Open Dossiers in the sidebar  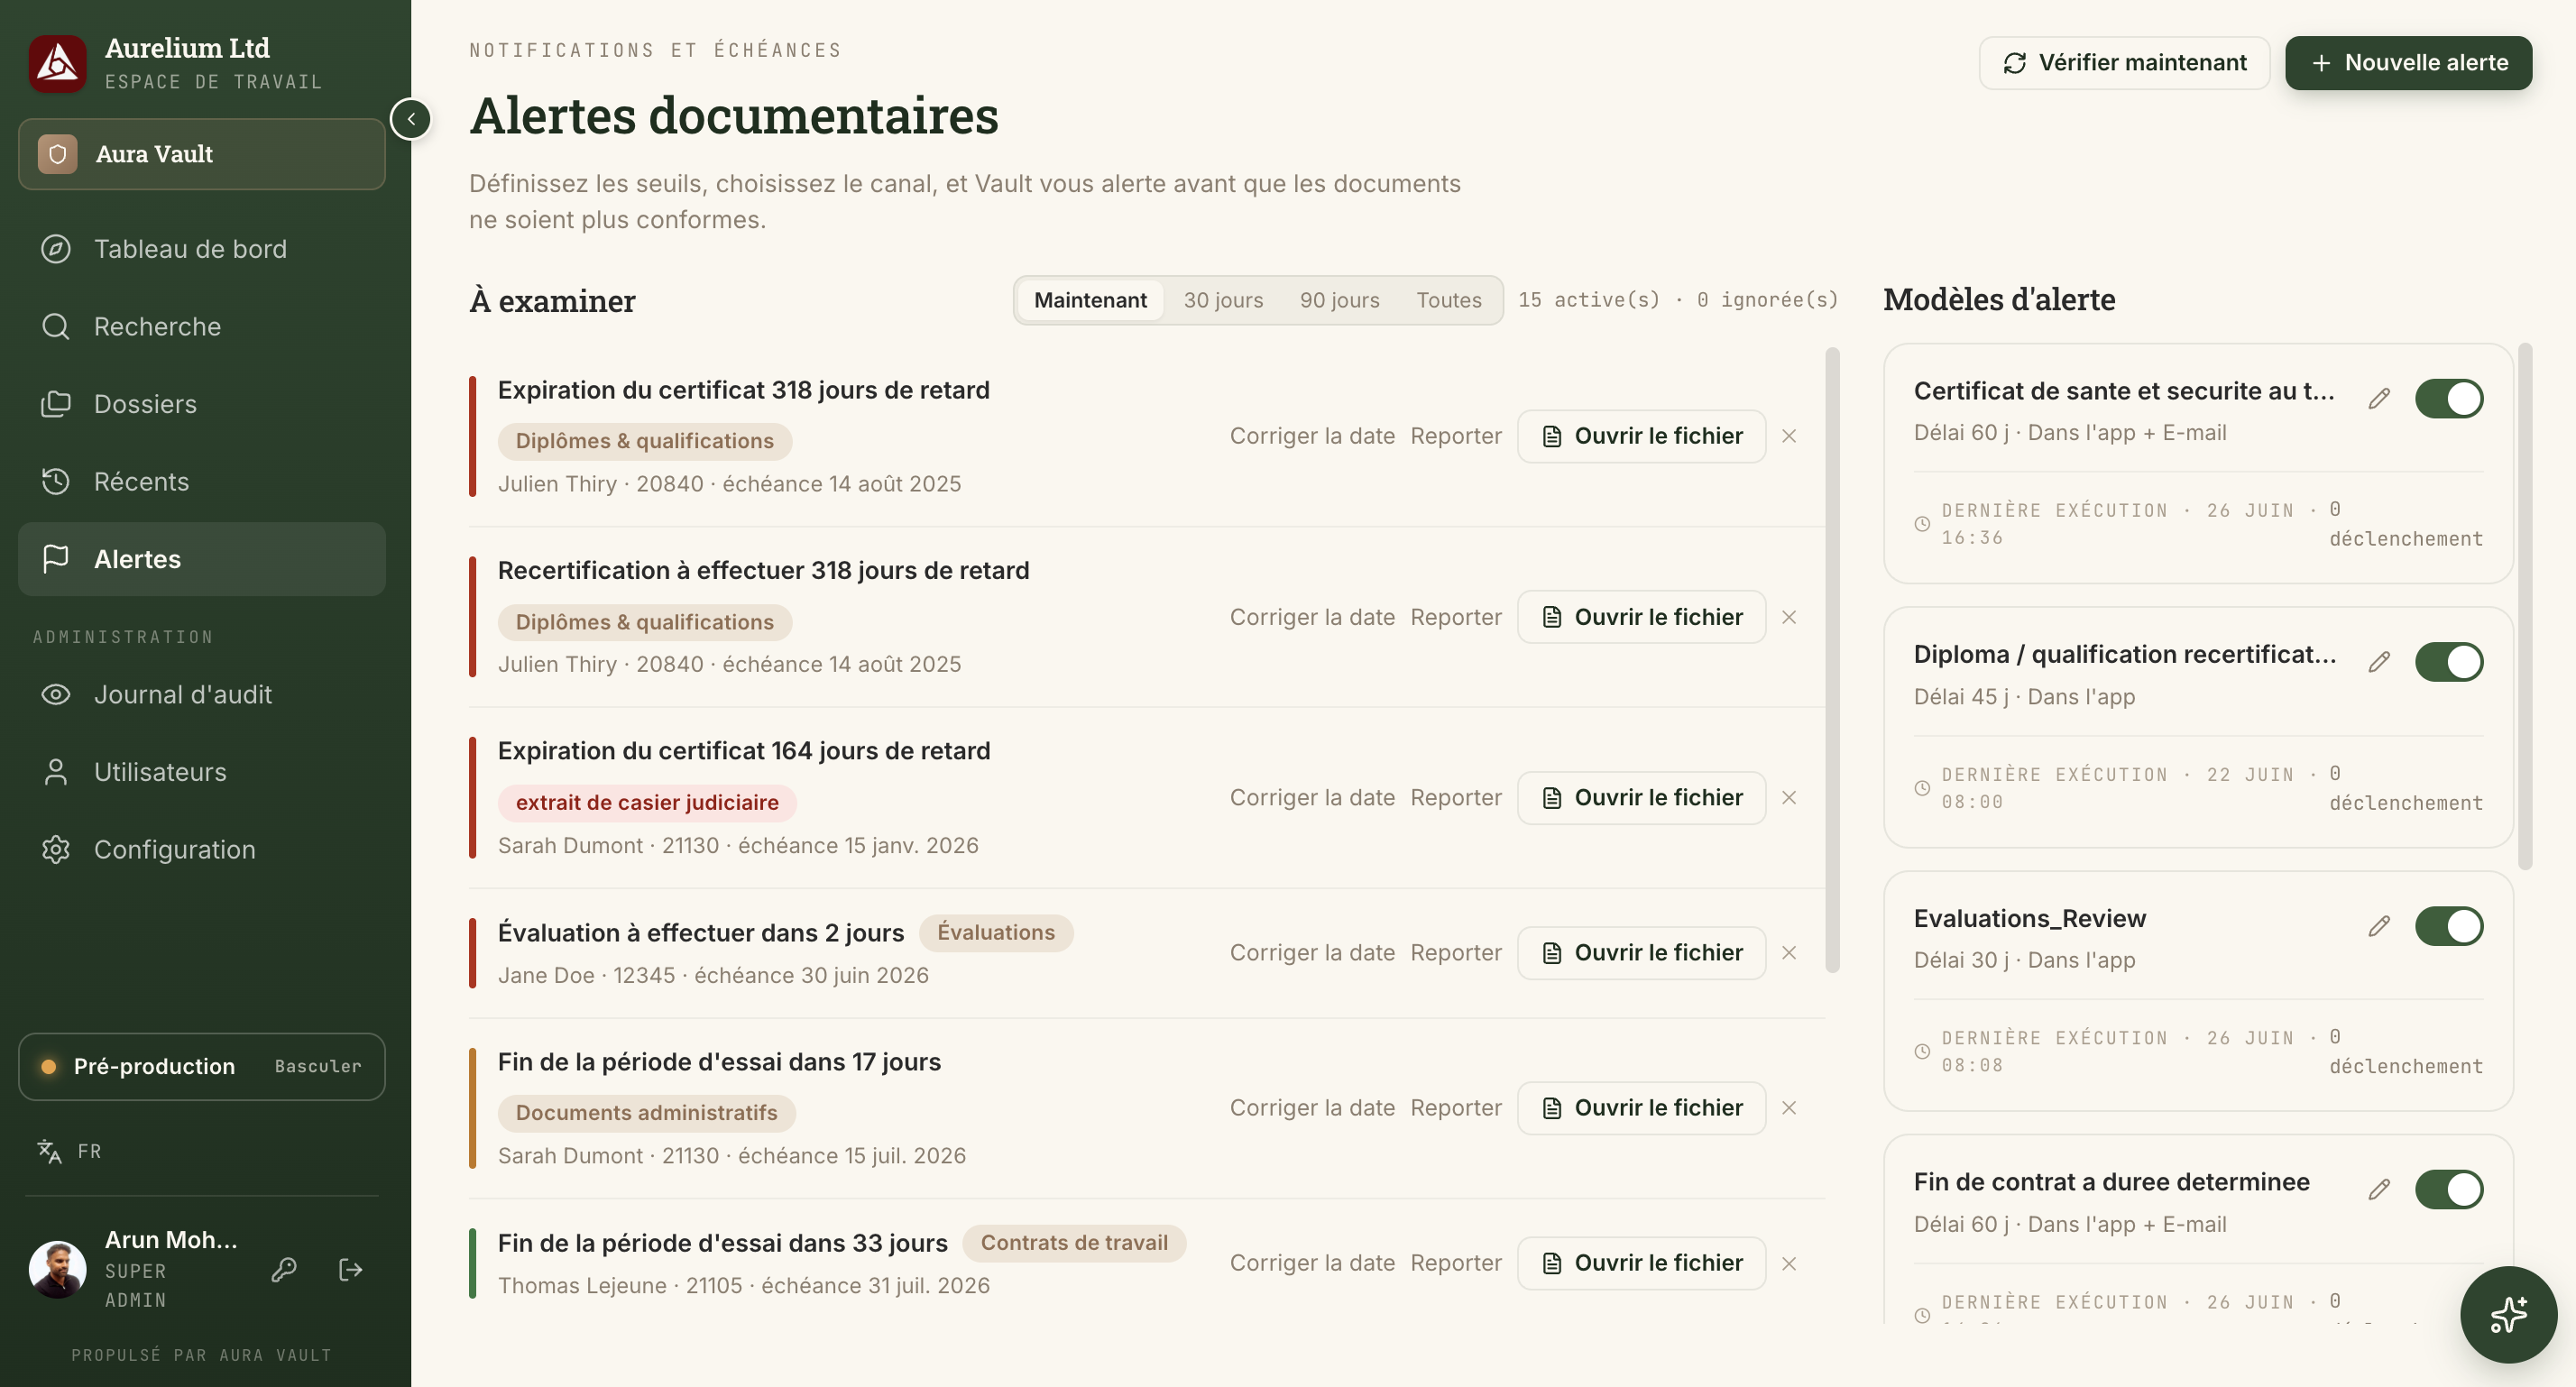click(x=202, y=404)
